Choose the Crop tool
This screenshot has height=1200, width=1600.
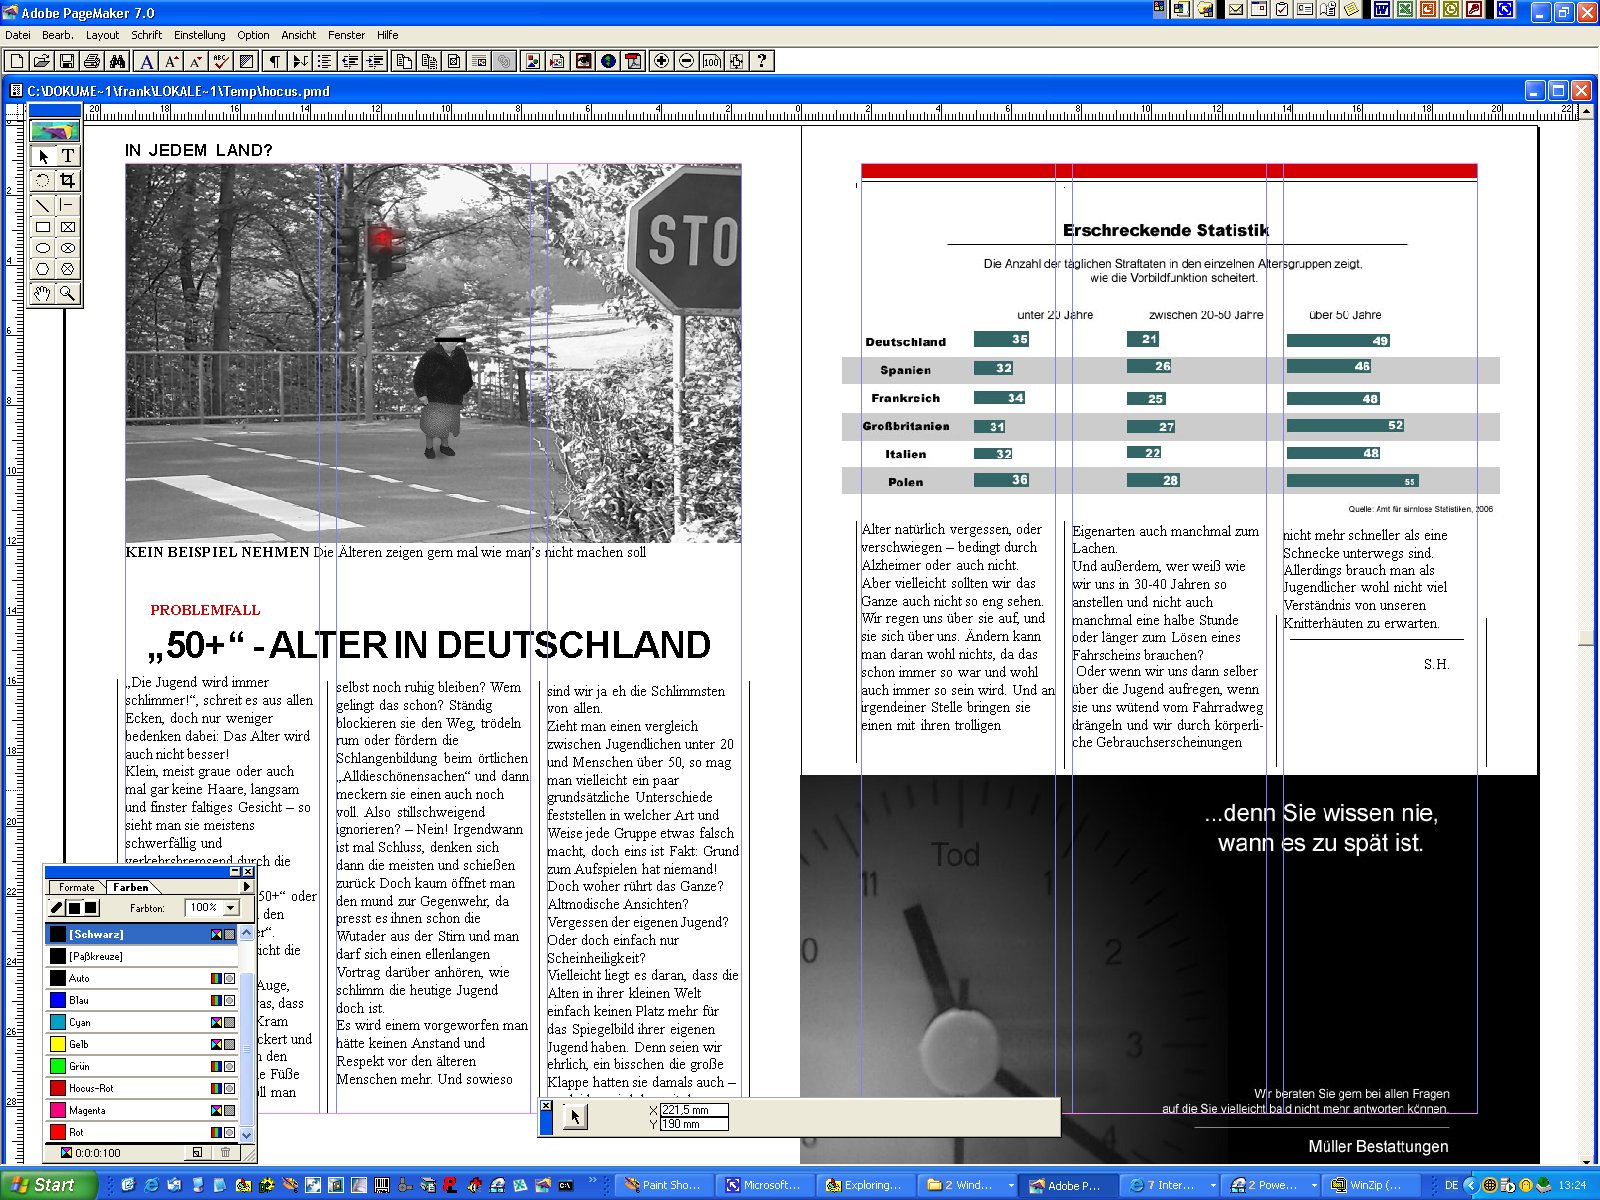(67, 181)
